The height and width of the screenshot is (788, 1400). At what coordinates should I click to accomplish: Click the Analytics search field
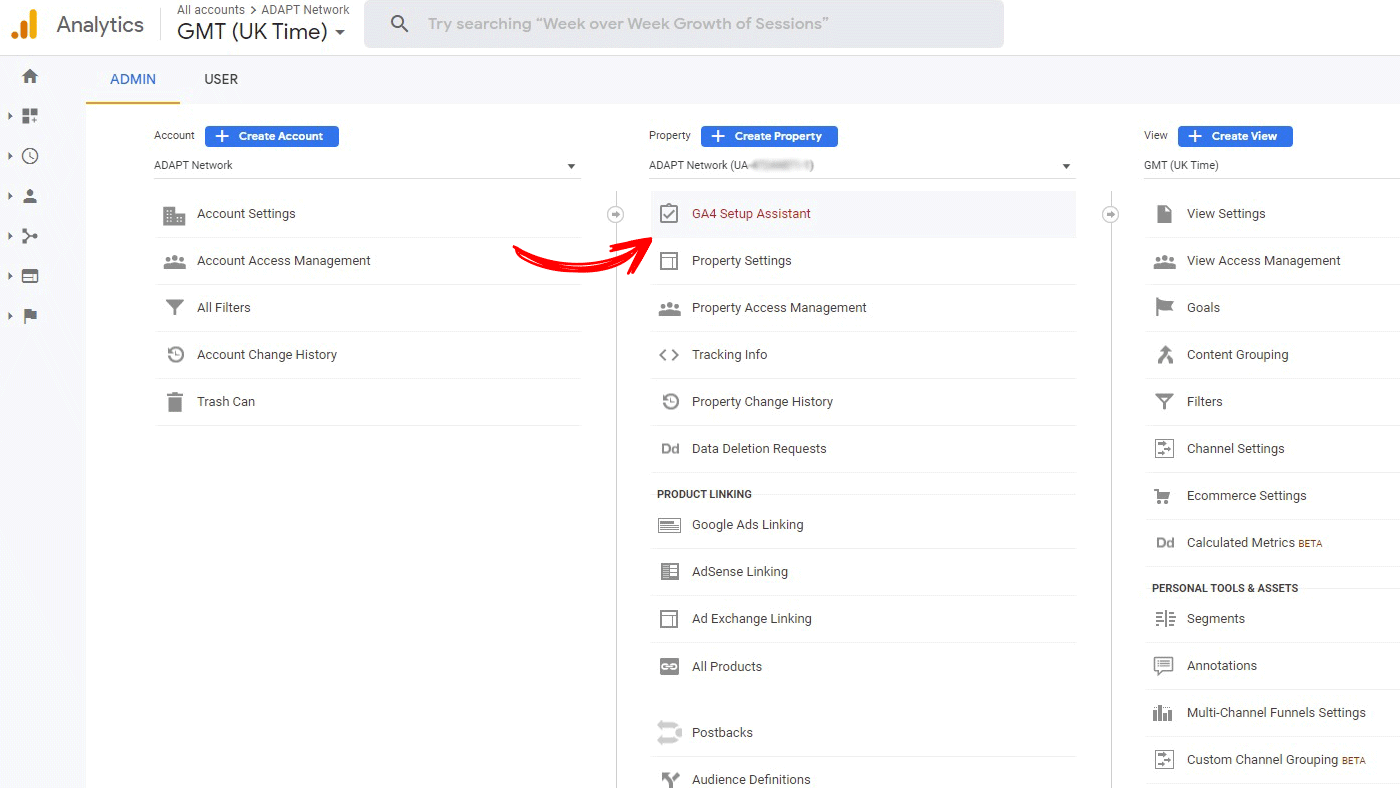click(x=684, y=24)
